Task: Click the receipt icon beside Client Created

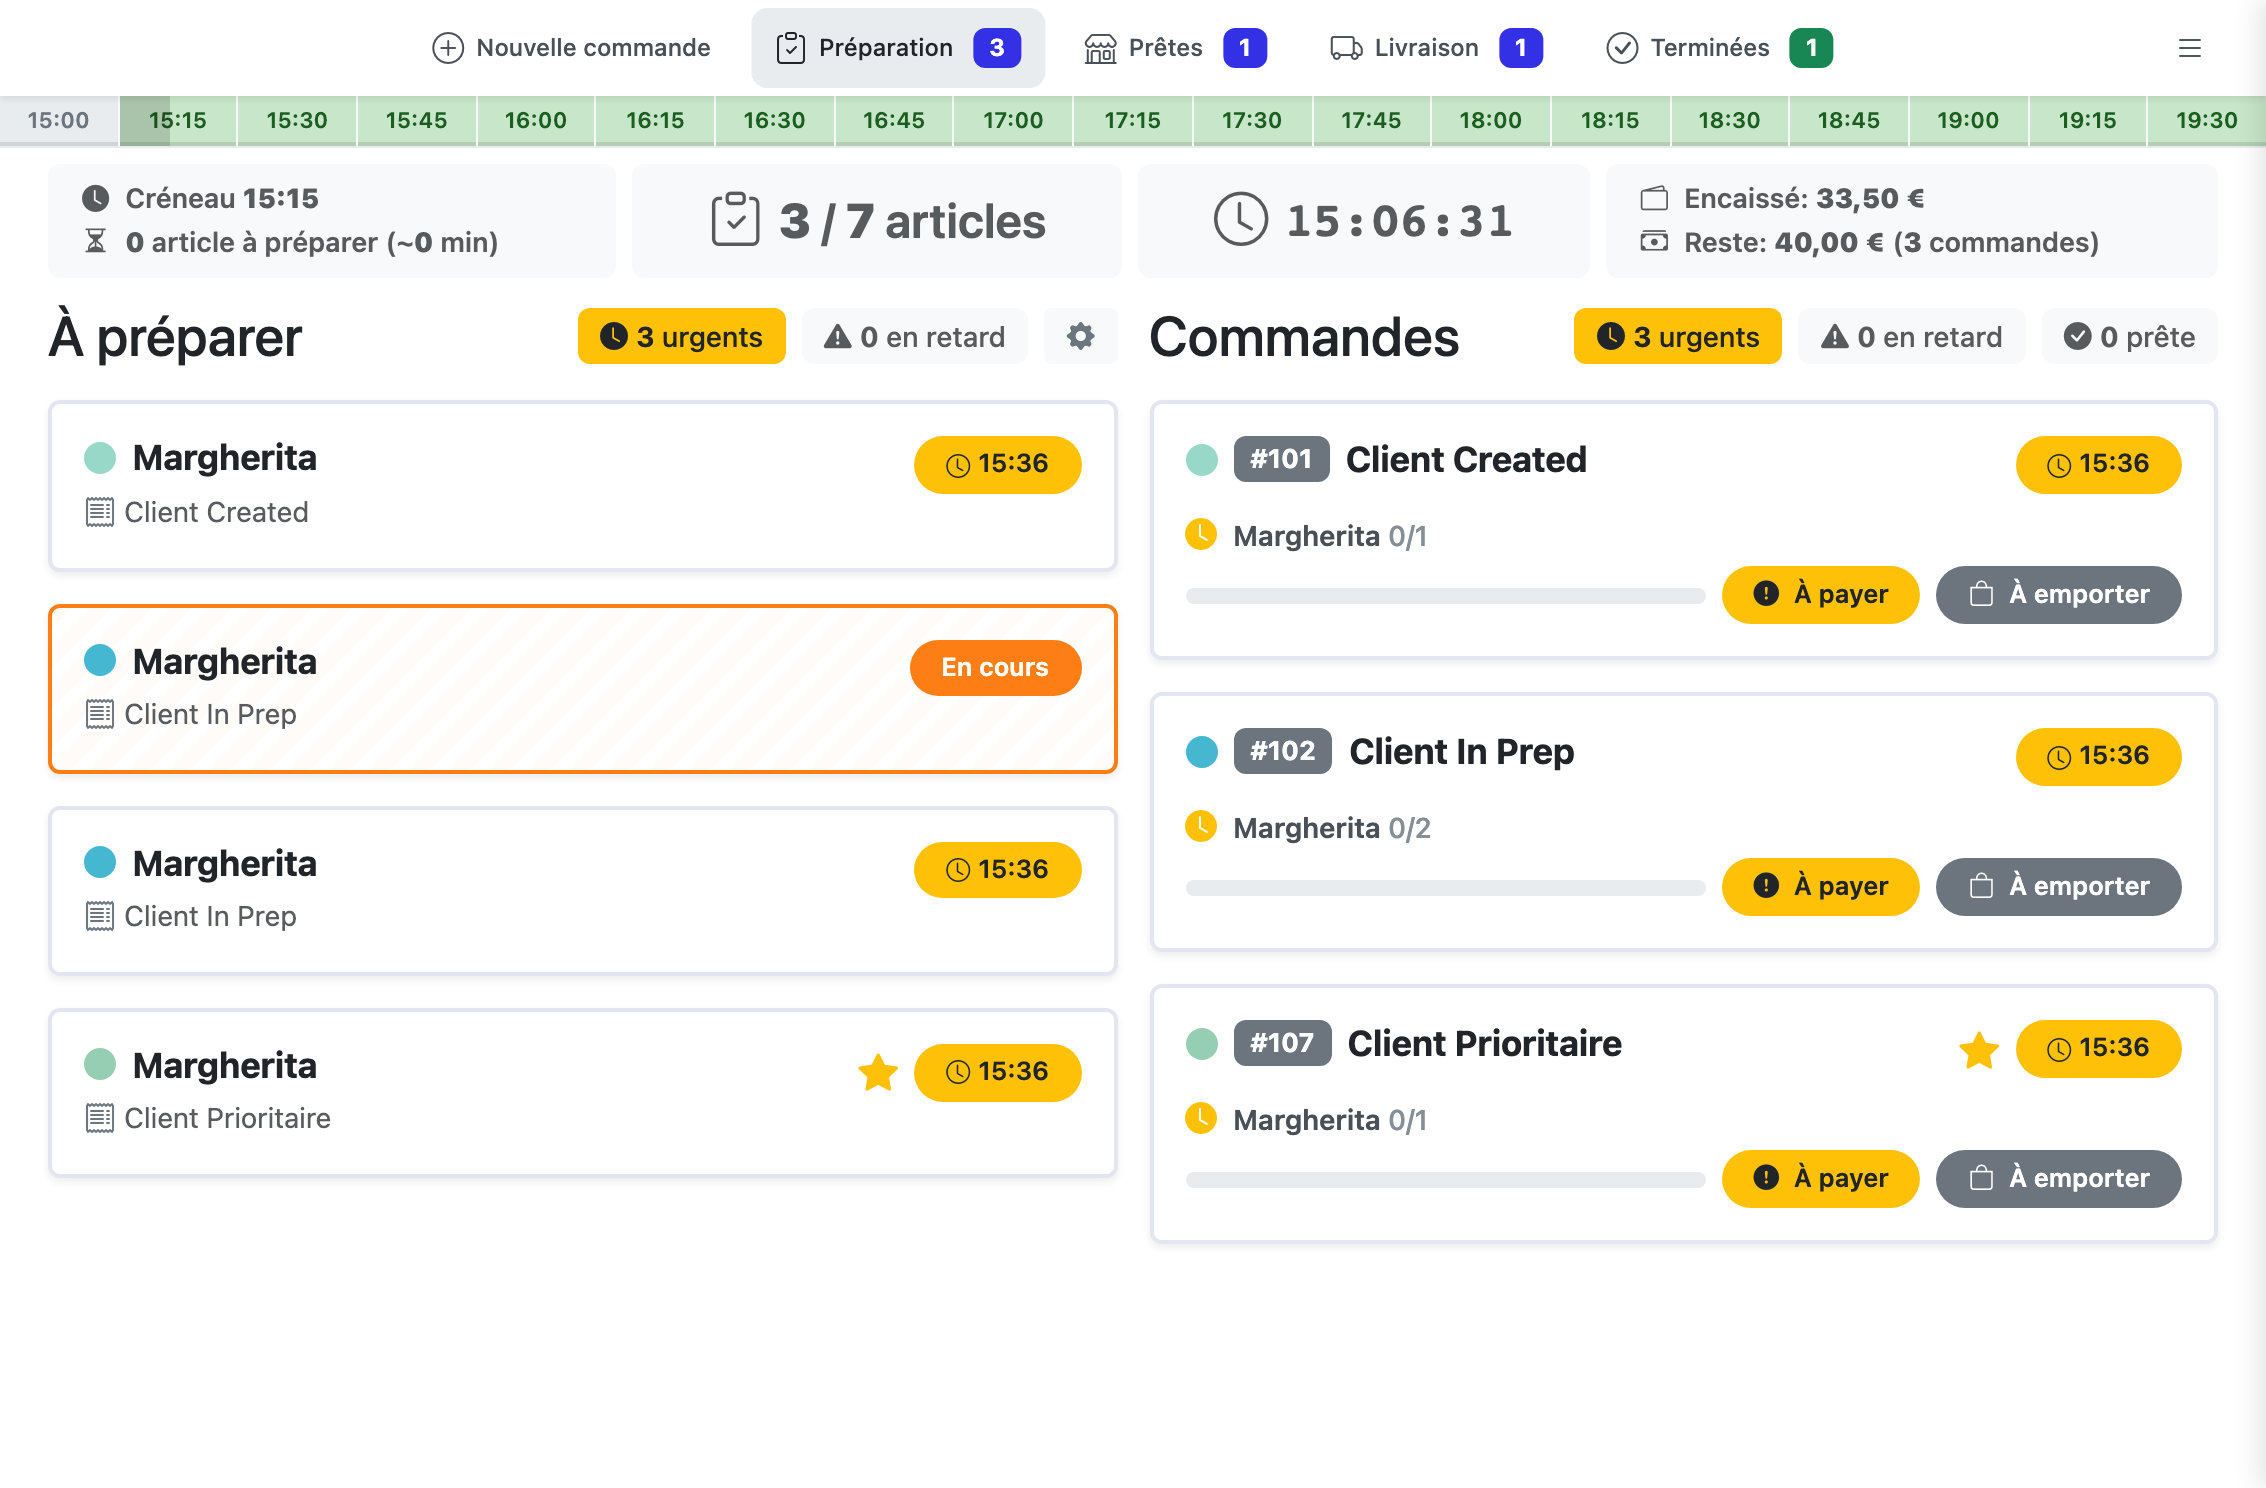Action: [99, 512]
